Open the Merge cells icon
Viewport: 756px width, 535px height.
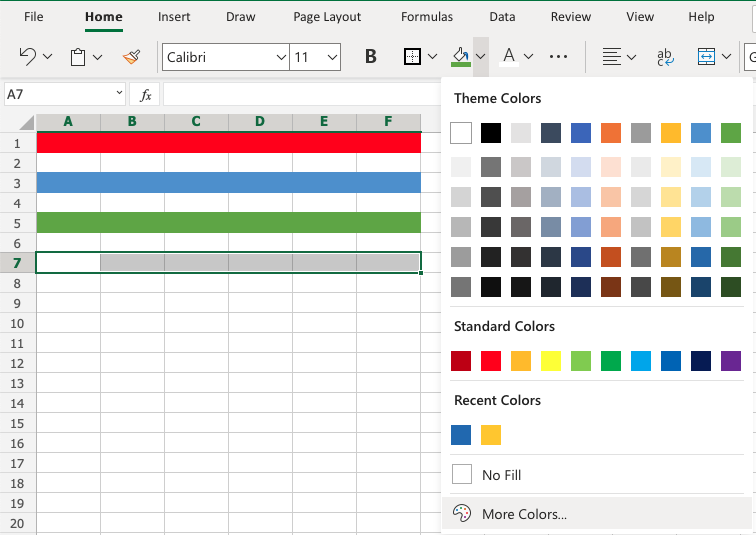(x=707, y=57)
